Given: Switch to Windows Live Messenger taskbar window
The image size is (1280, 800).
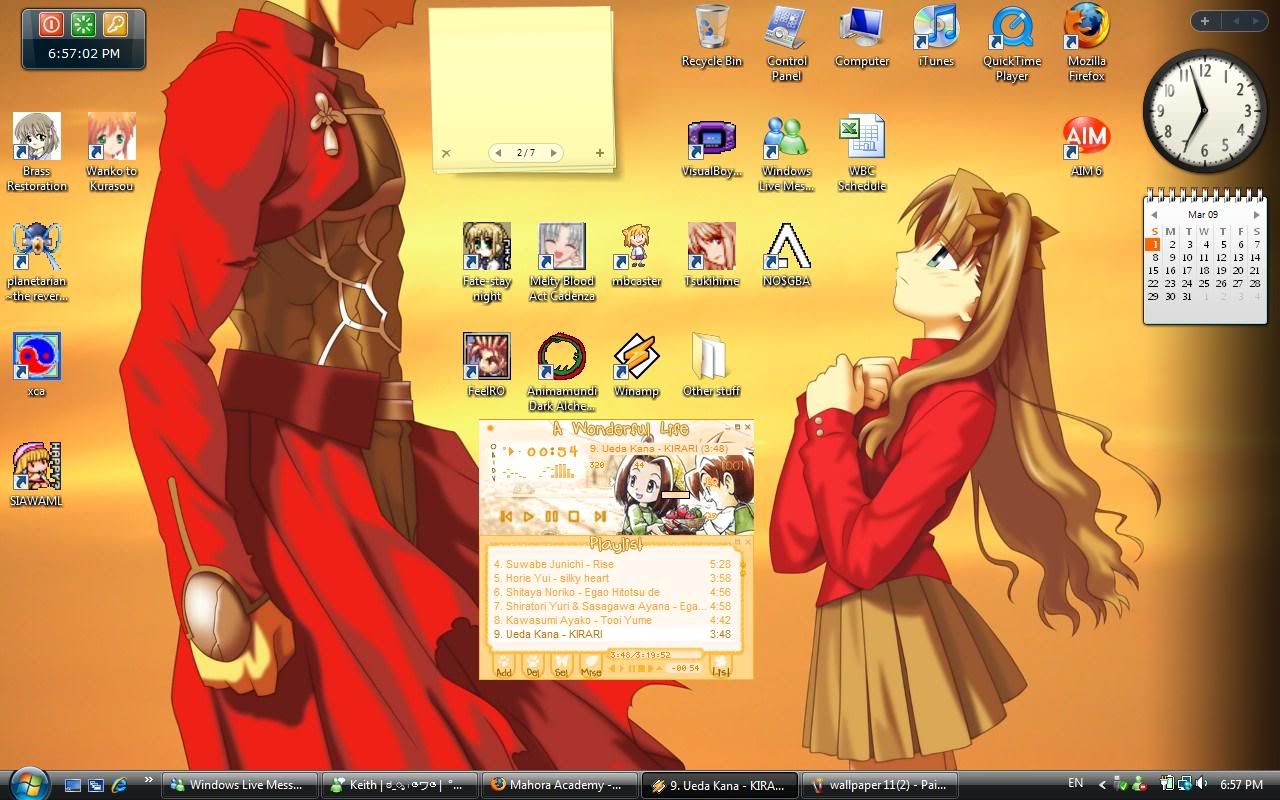Looking at the screenshot, I should 240,785.
